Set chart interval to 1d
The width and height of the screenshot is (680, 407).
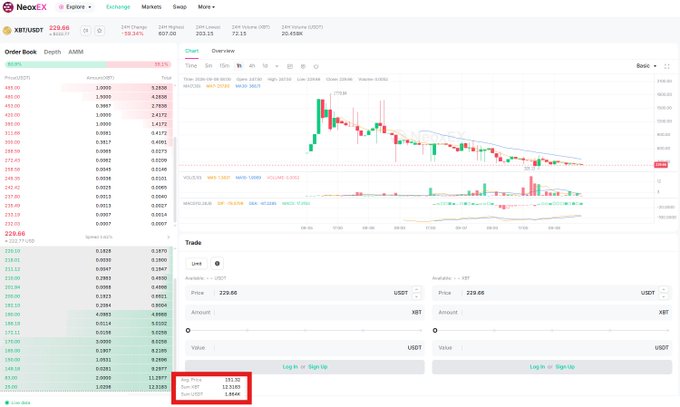point(265,66)
